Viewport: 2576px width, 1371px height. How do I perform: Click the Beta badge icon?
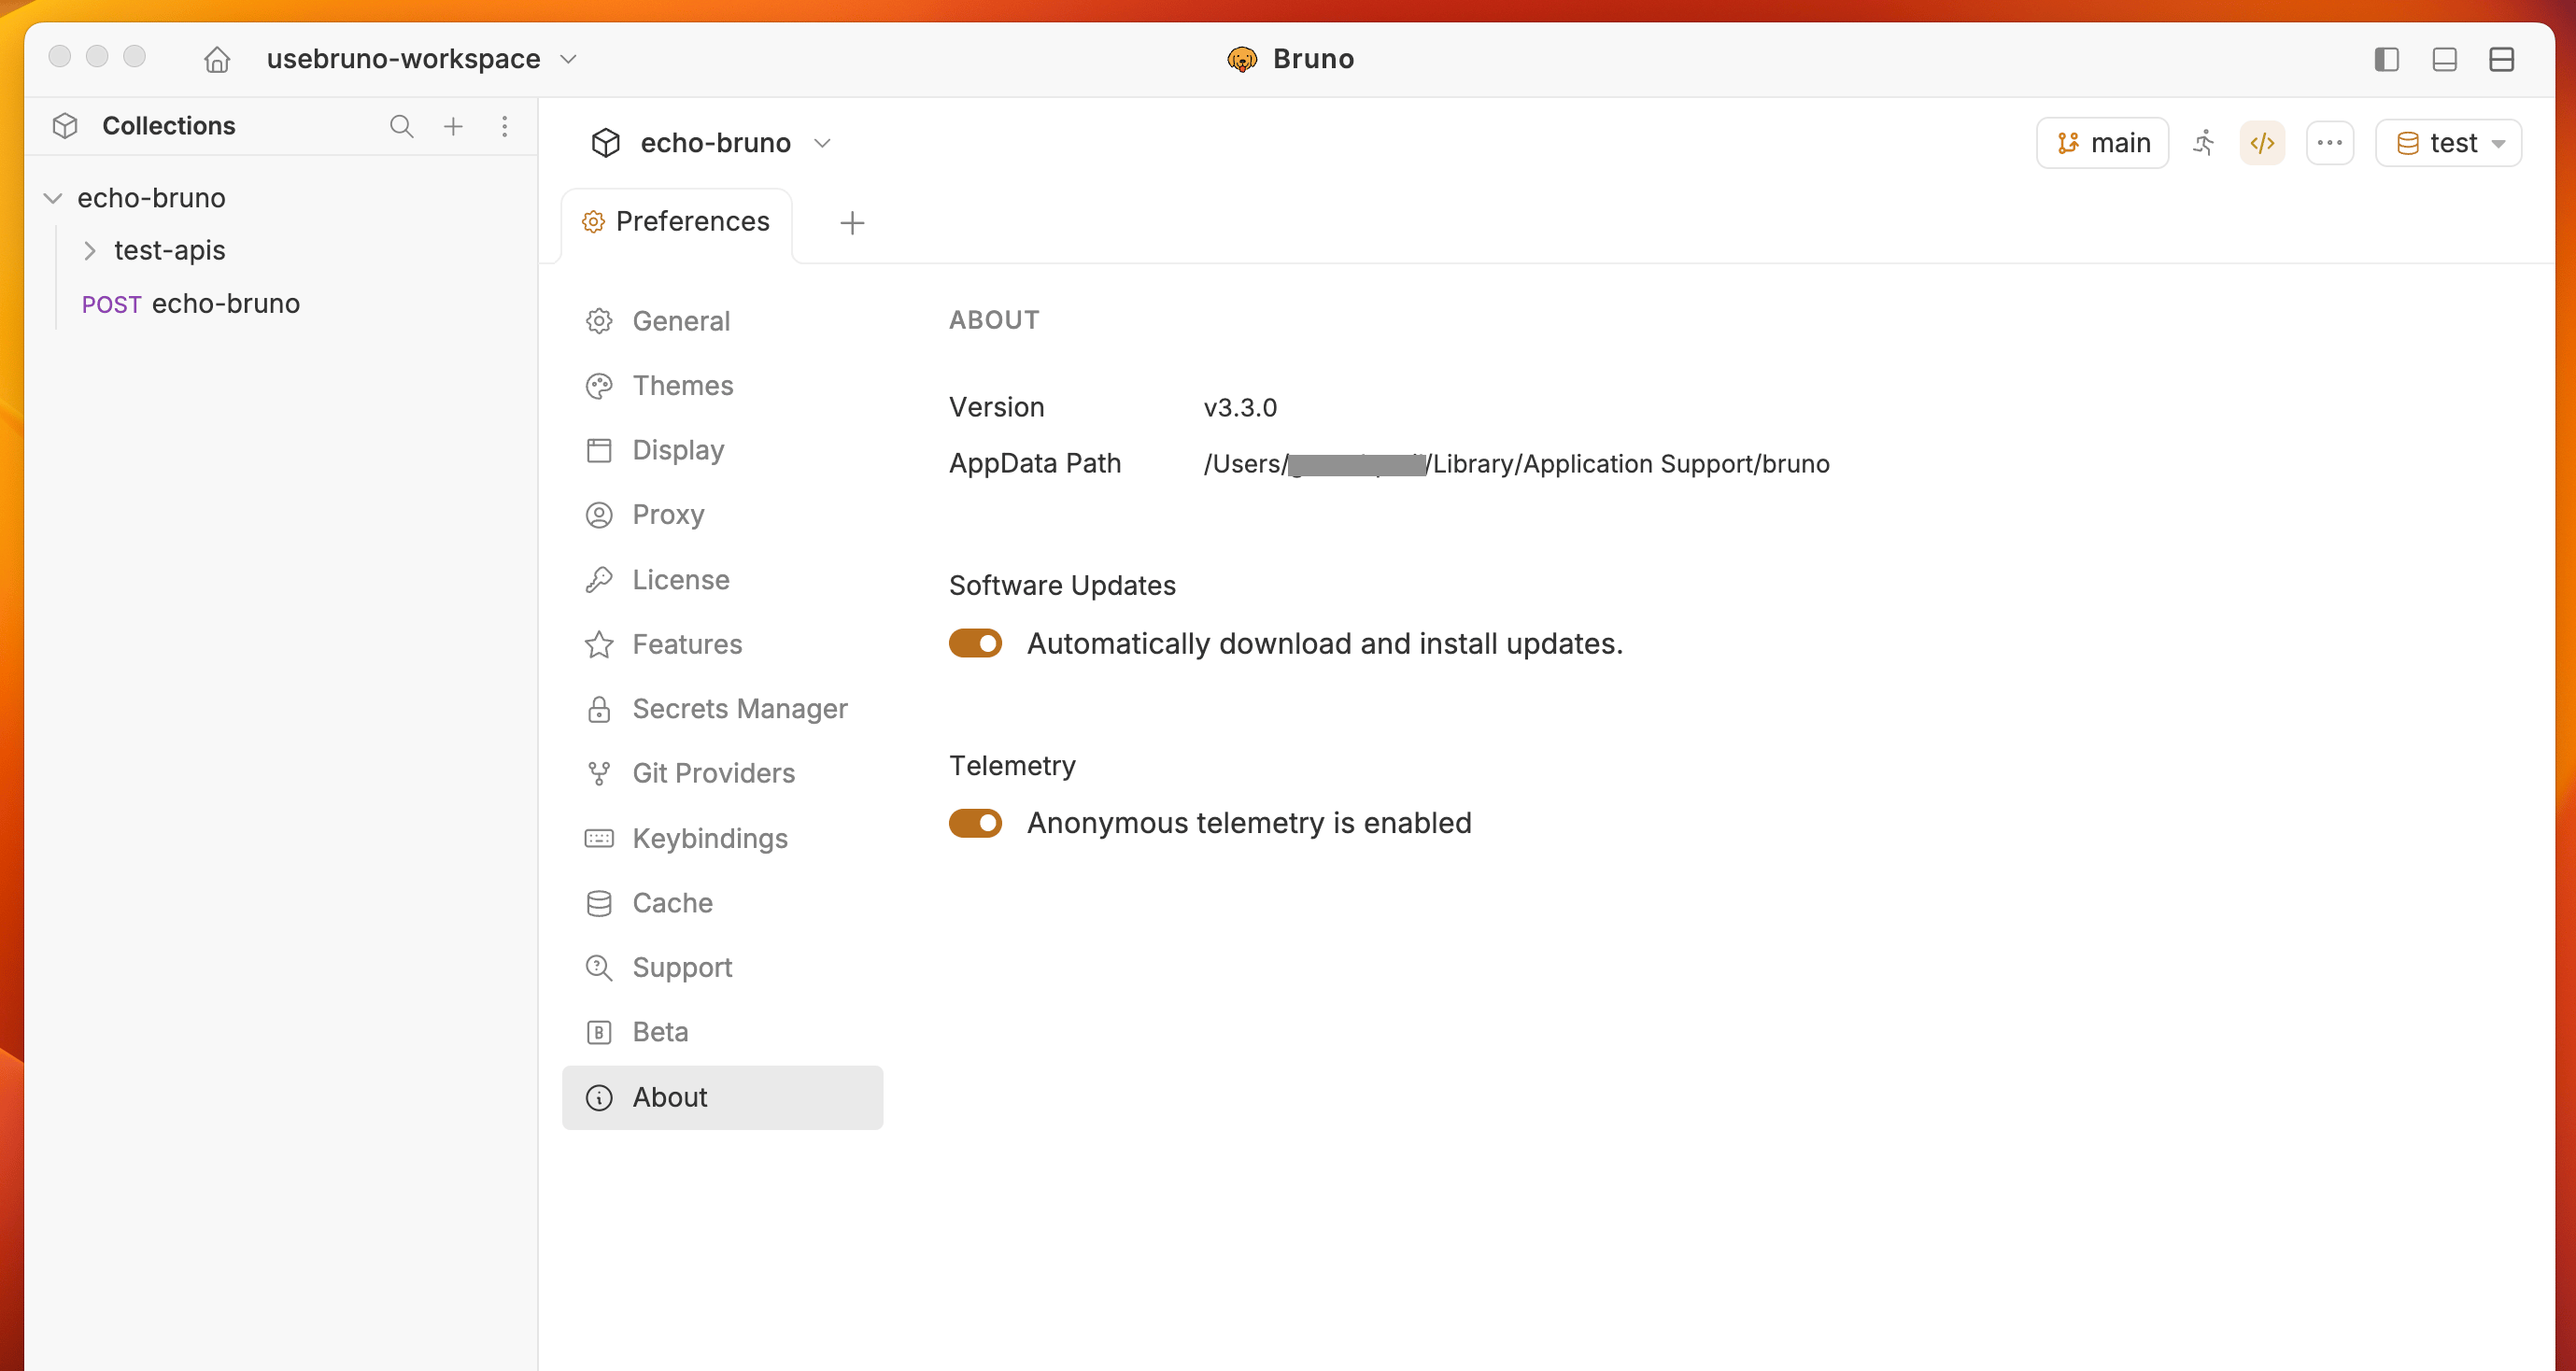click(599, 1032)
